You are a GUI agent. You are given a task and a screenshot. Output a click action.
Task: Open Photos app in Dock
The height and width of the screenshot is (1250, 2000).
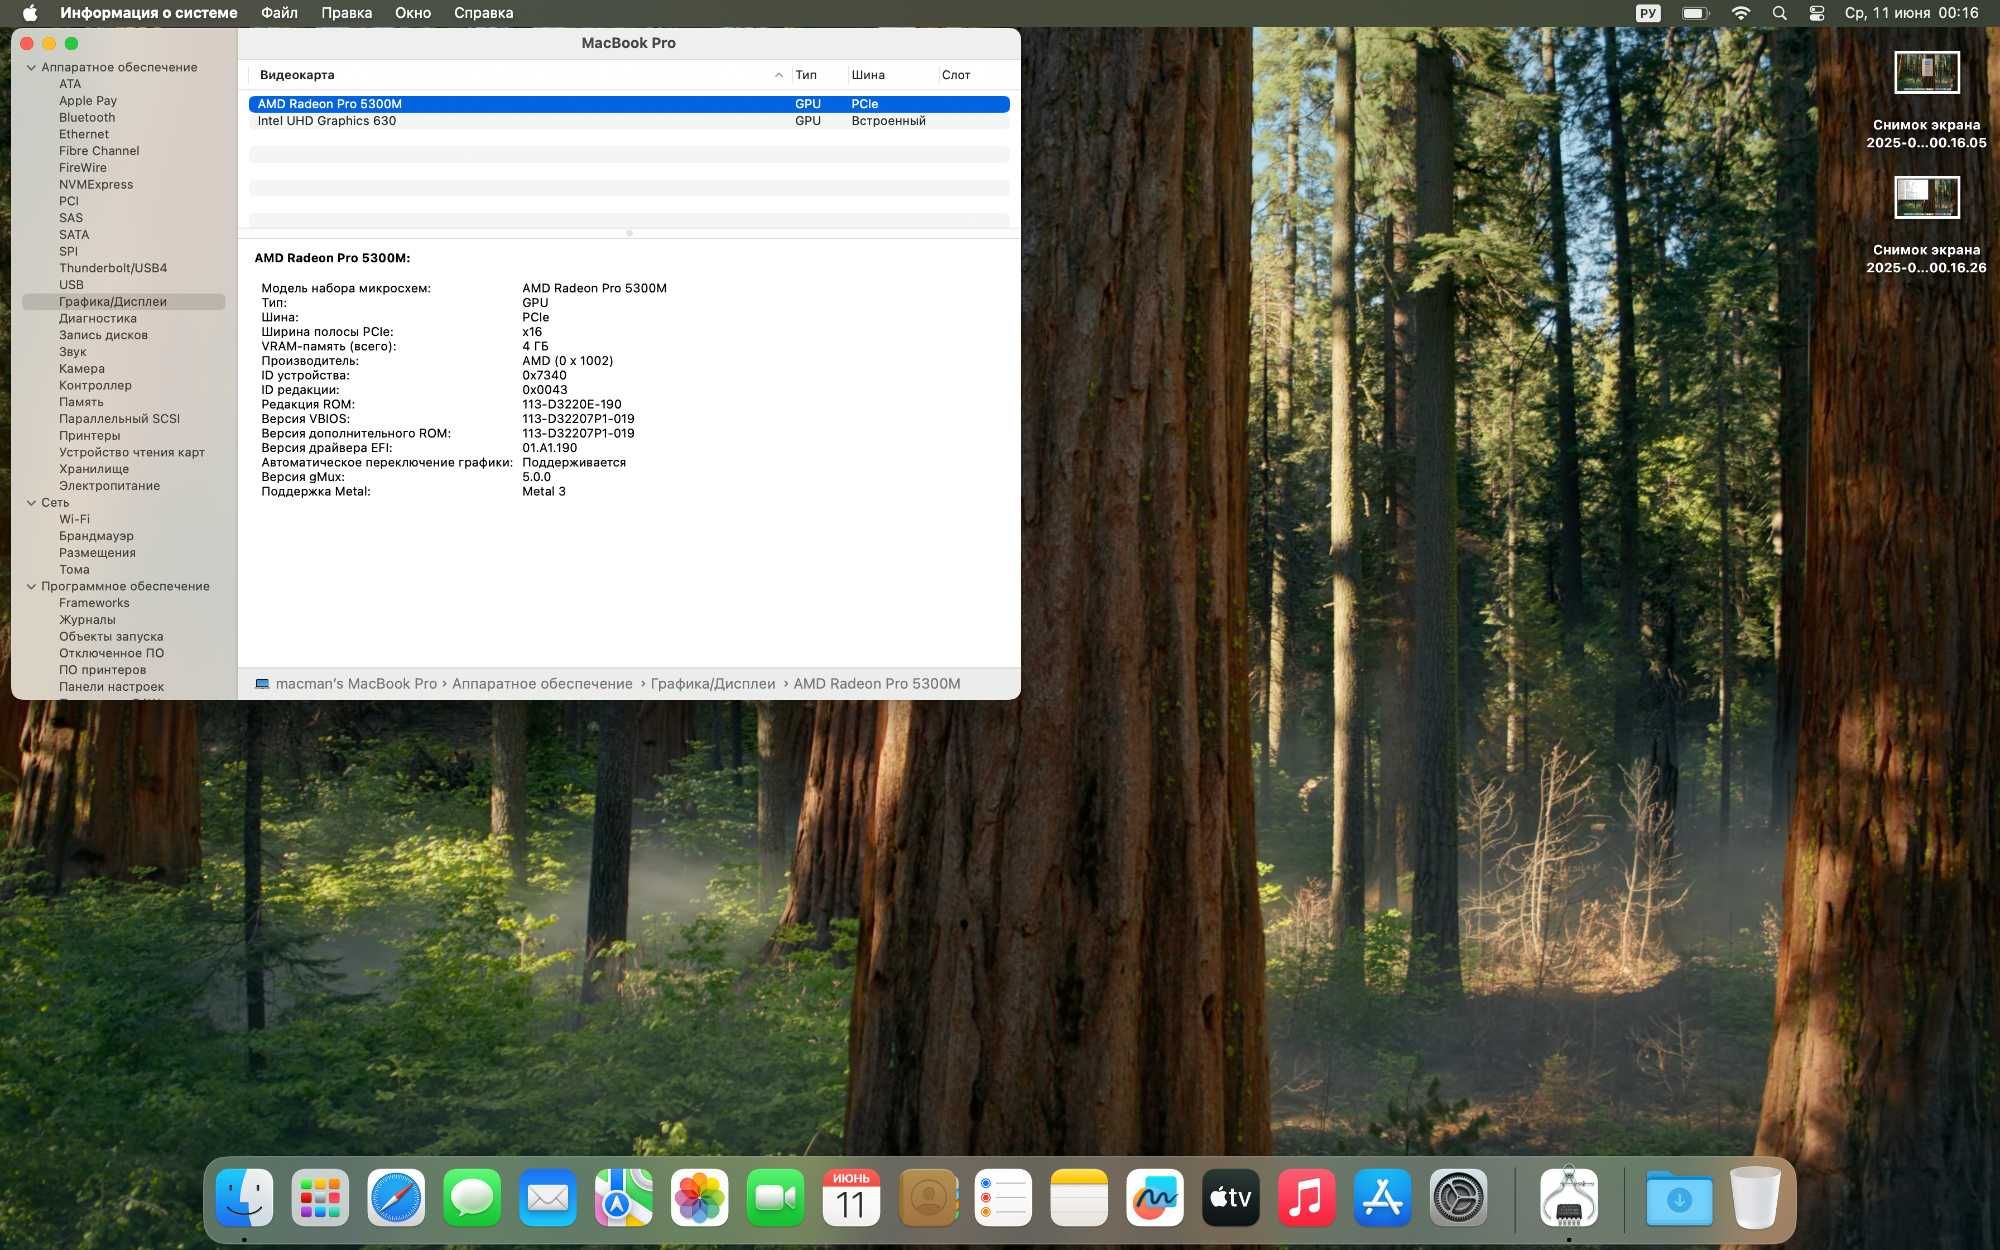(x=700, y=1197)
